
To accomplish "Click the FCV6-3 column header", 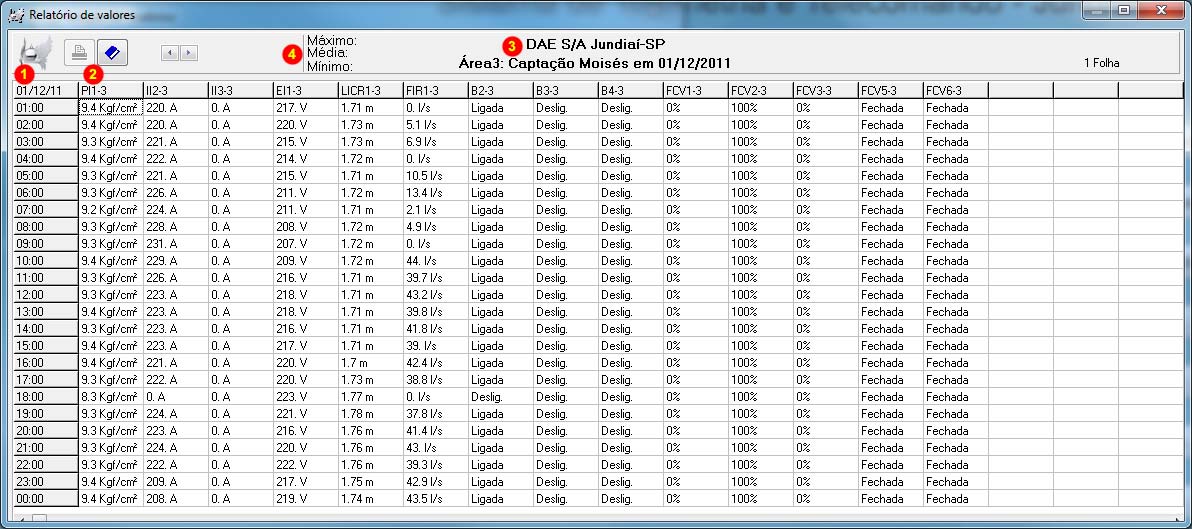I will (955, 91).
